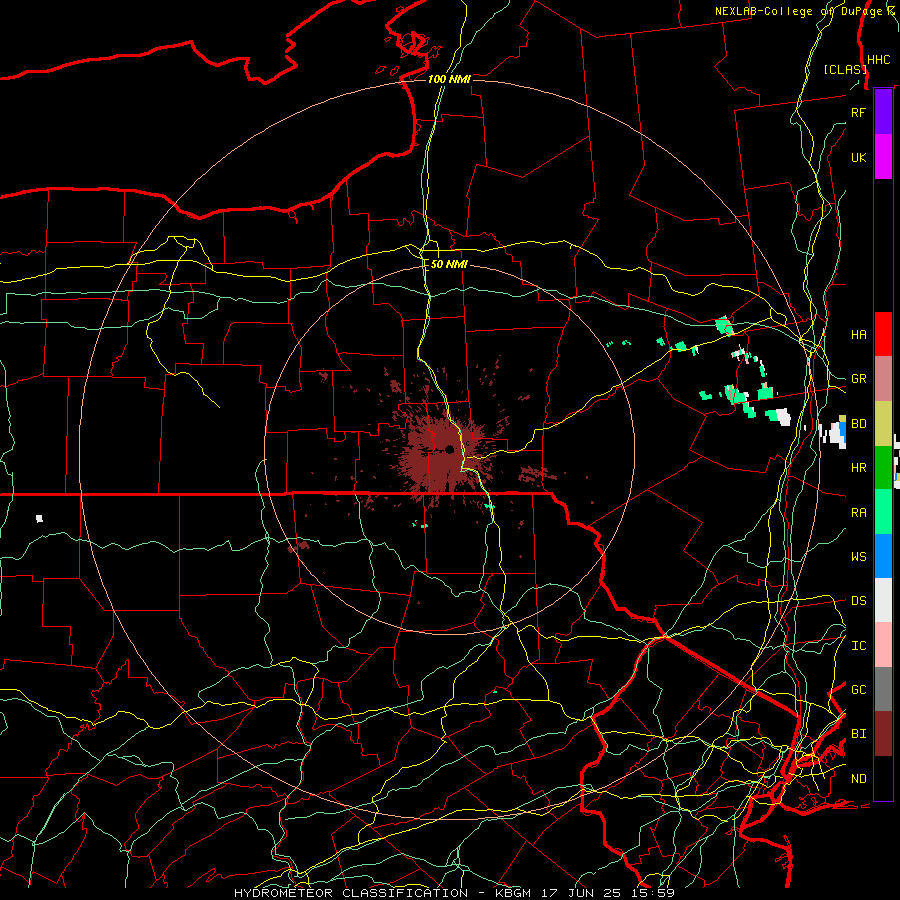Click the black radar site dot at center

pos(449,449)
